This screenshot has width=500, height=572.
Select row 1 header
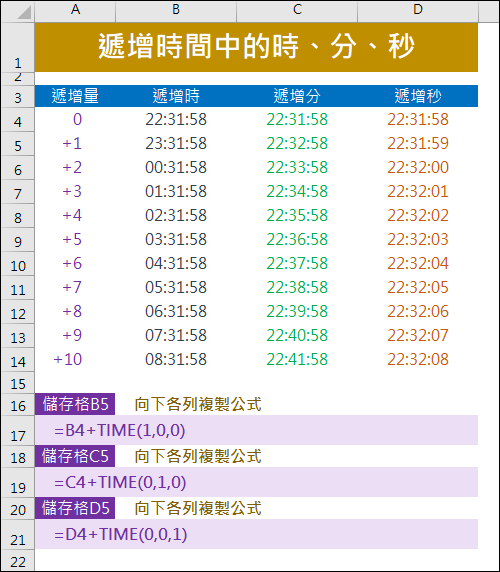[x=18, y=47]
